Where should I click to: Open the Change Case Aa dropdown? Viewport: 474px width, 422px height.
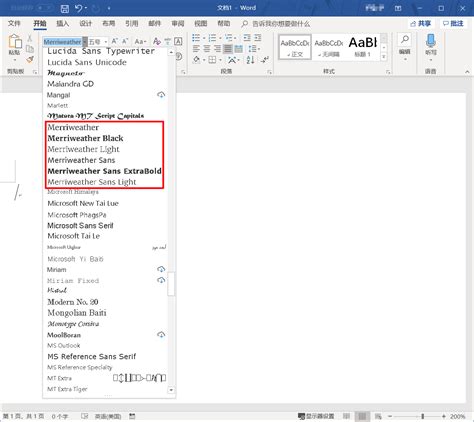(x=140, y=42)
